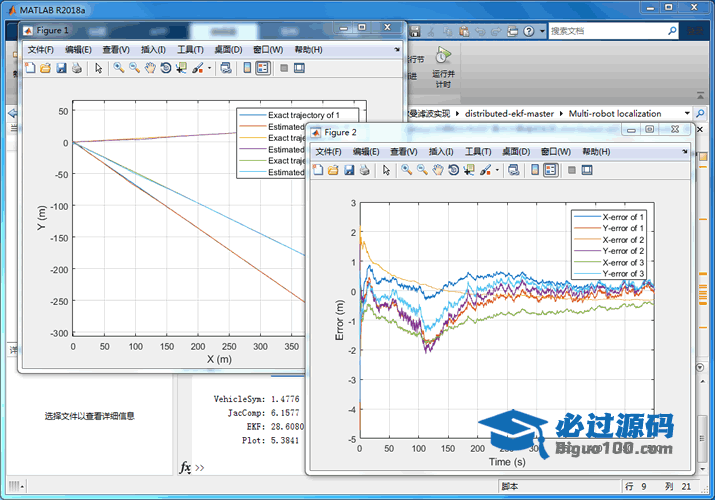Expand arrow before distributed-ekf-master in path
This screenshot has width=715, height=500.
[x=457, y=113]
